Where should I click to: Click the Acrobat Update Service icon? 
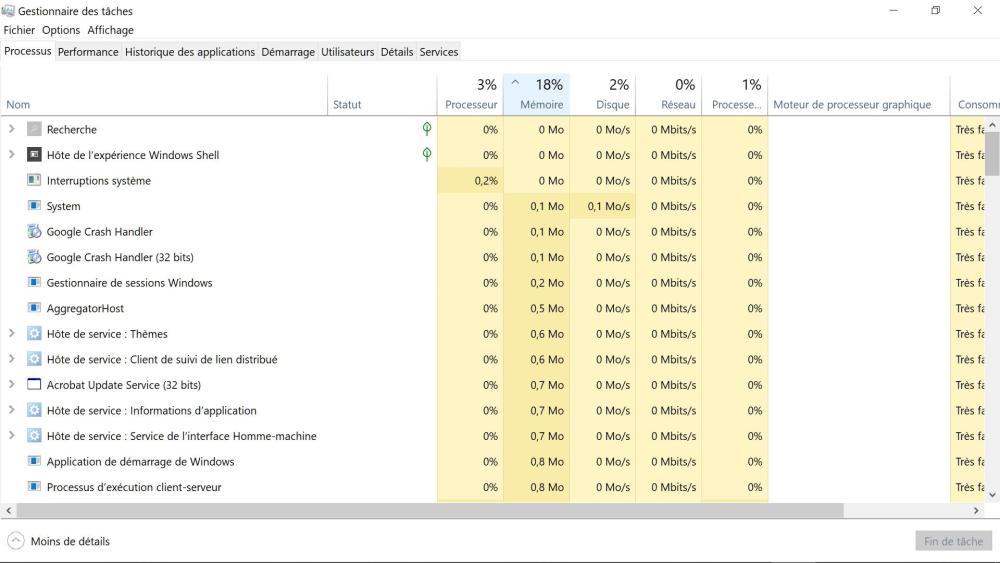pyautogui.click(x=34, y=385)
